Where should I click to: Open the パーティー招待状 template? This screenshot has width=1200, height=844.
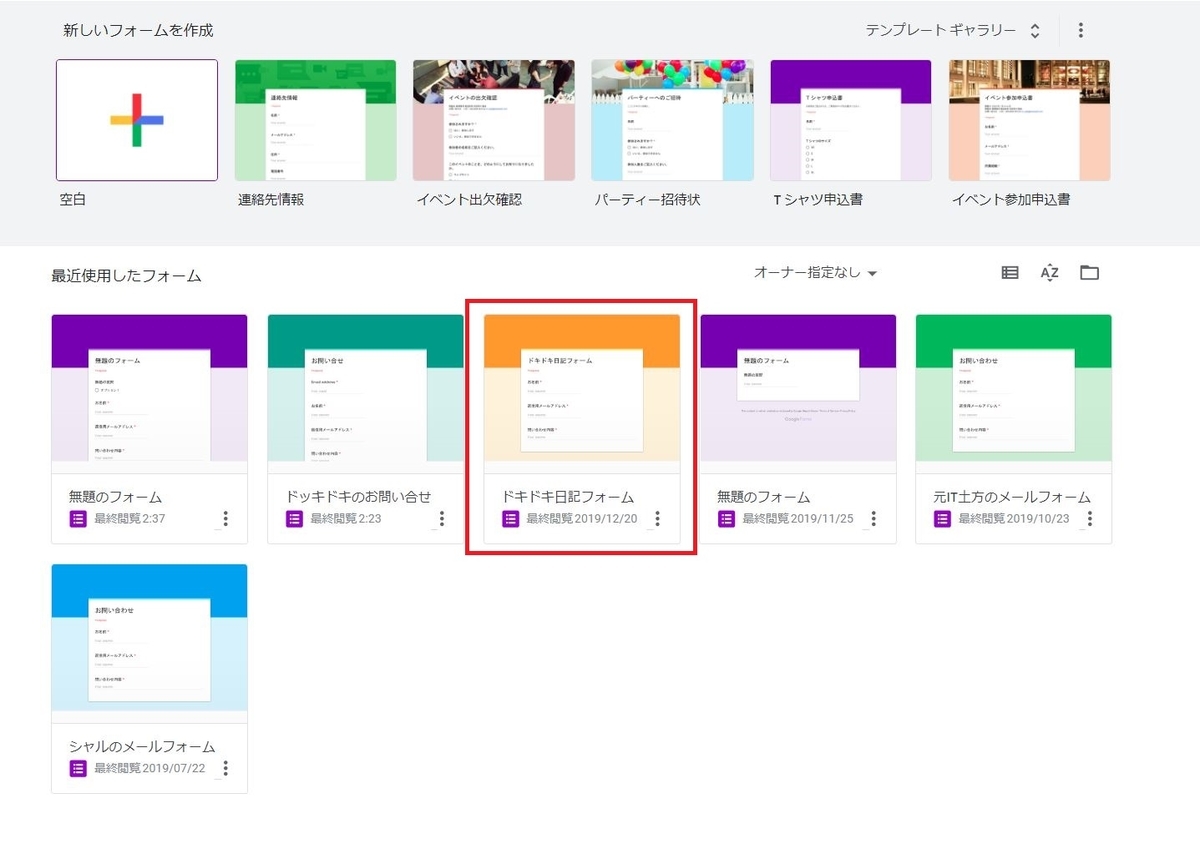point(672,118)
